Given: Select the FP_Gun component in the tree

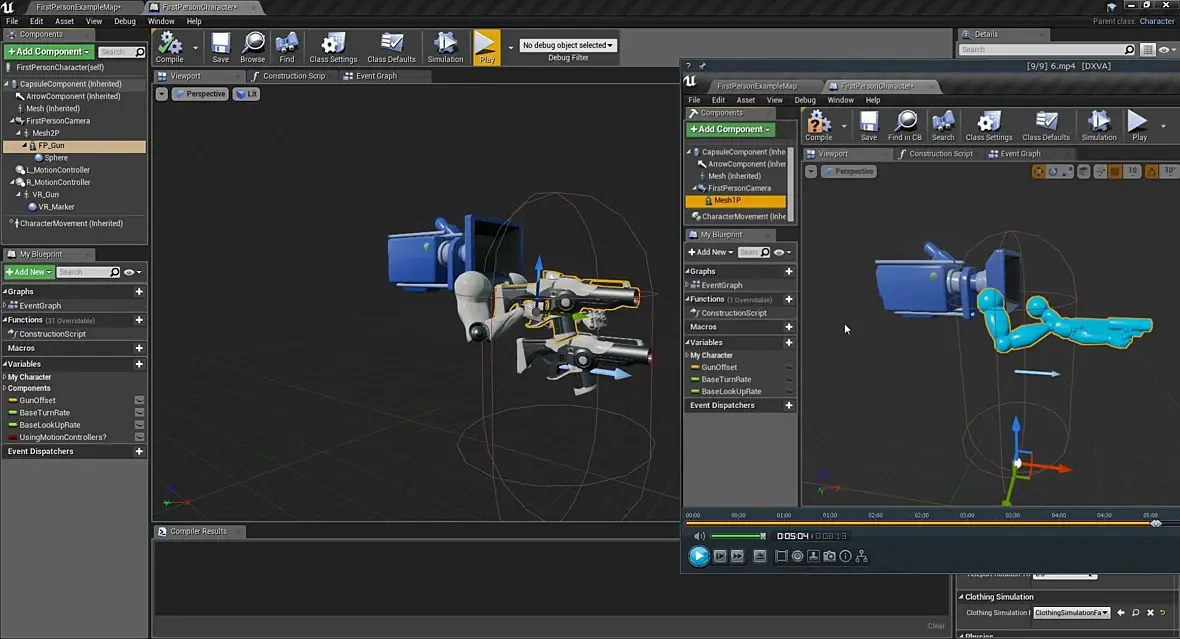Looking at the screenshot, I should click(51, 146).
